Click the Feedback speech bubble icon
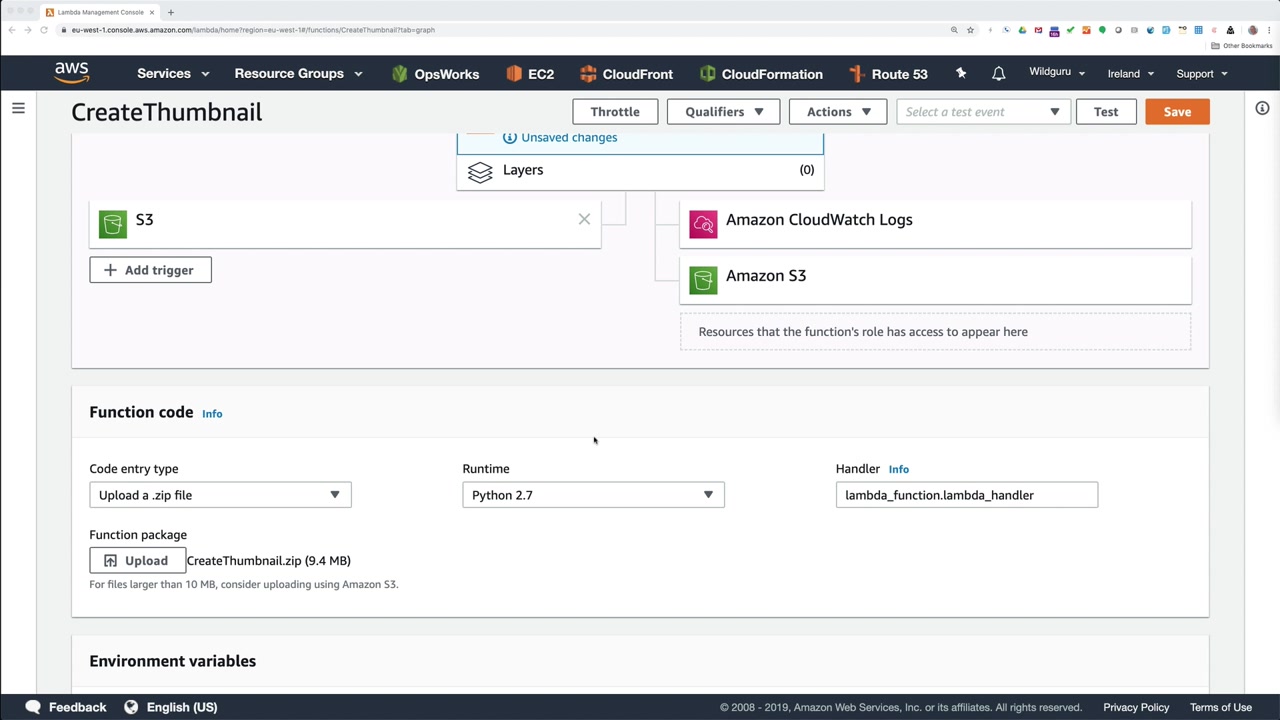 [x=33, y=707]
